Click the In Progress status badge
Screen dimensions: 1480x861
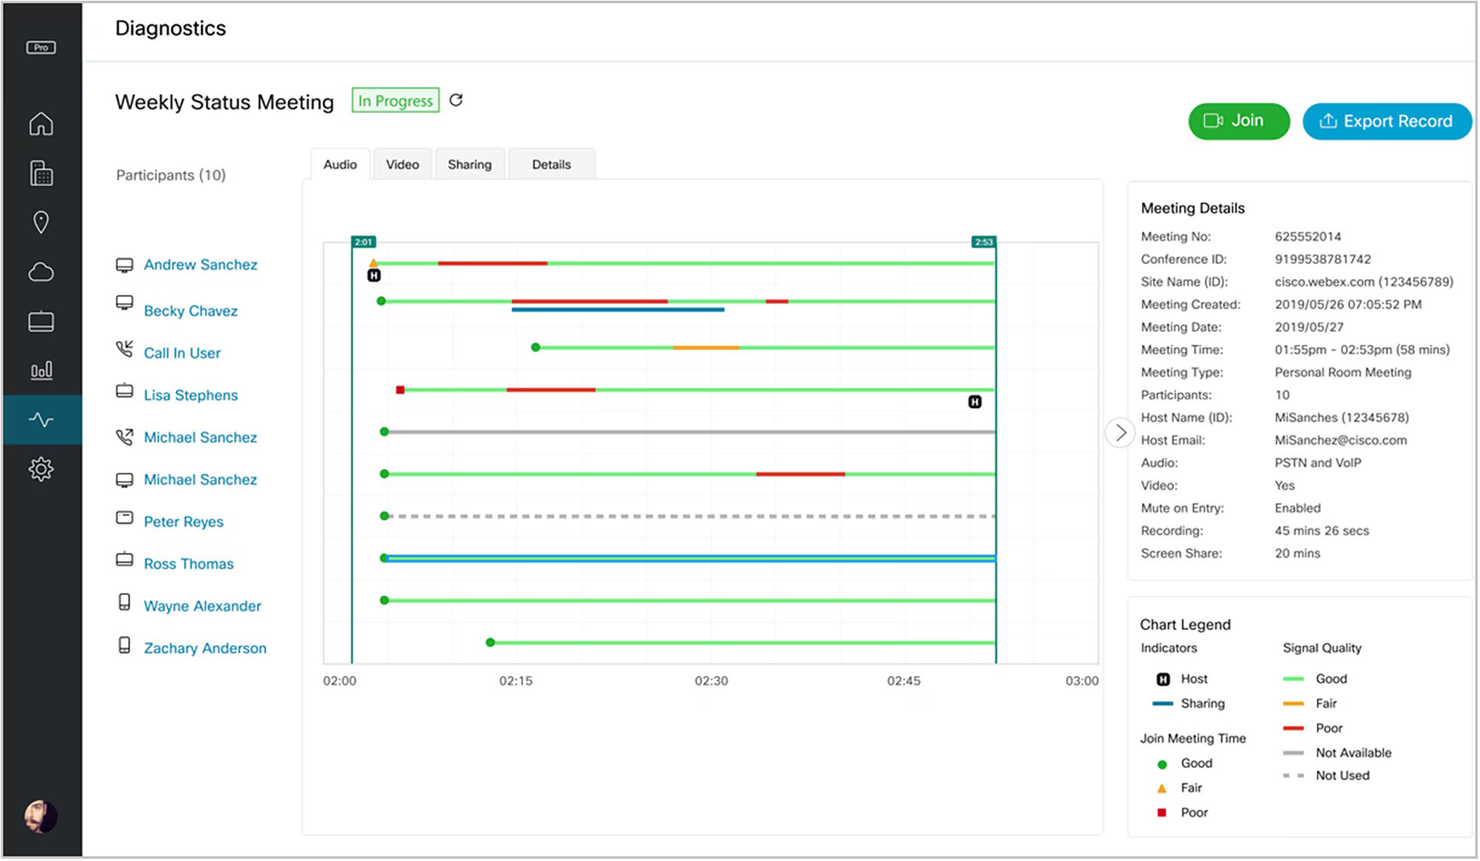pyautogui.click(x=396, y=101)
